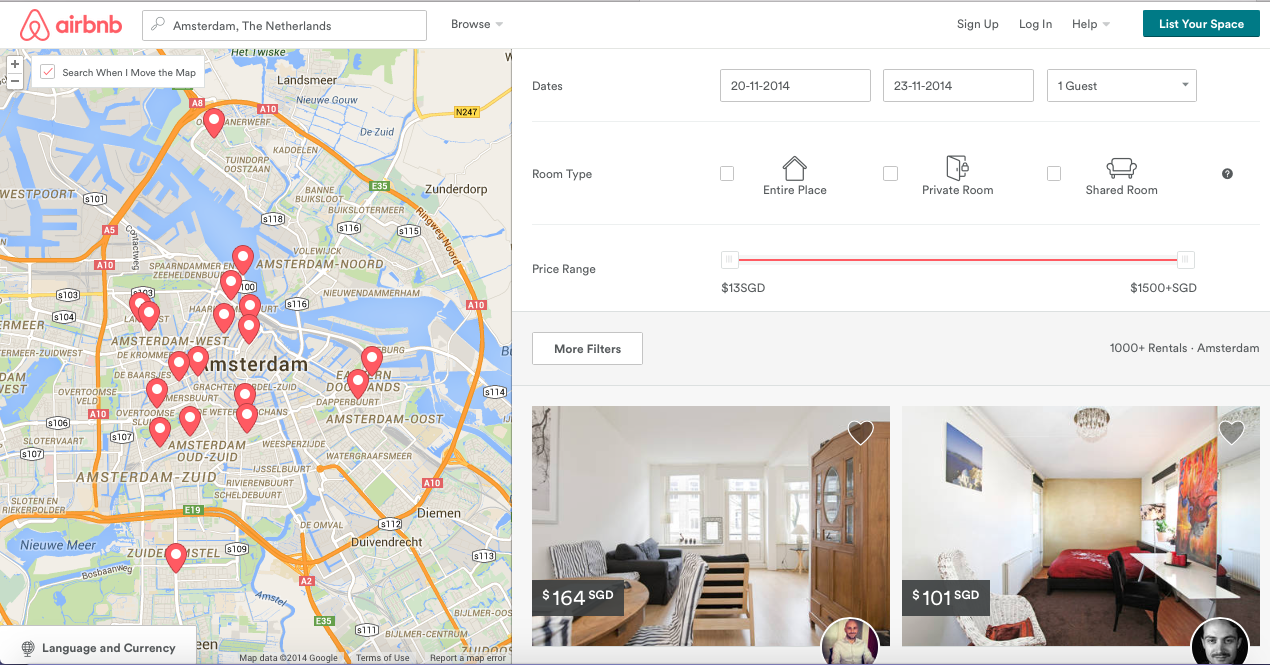This screenshot has height=665, width=1270.
Task: Check the Entire Place checkbox
Action: click(727, 174)
